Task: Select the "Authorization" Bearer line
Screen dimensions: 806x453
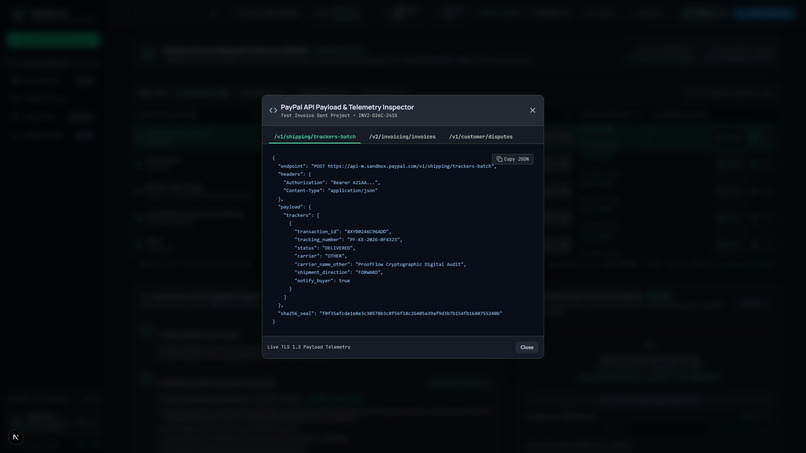Action: tap(332, 183)
